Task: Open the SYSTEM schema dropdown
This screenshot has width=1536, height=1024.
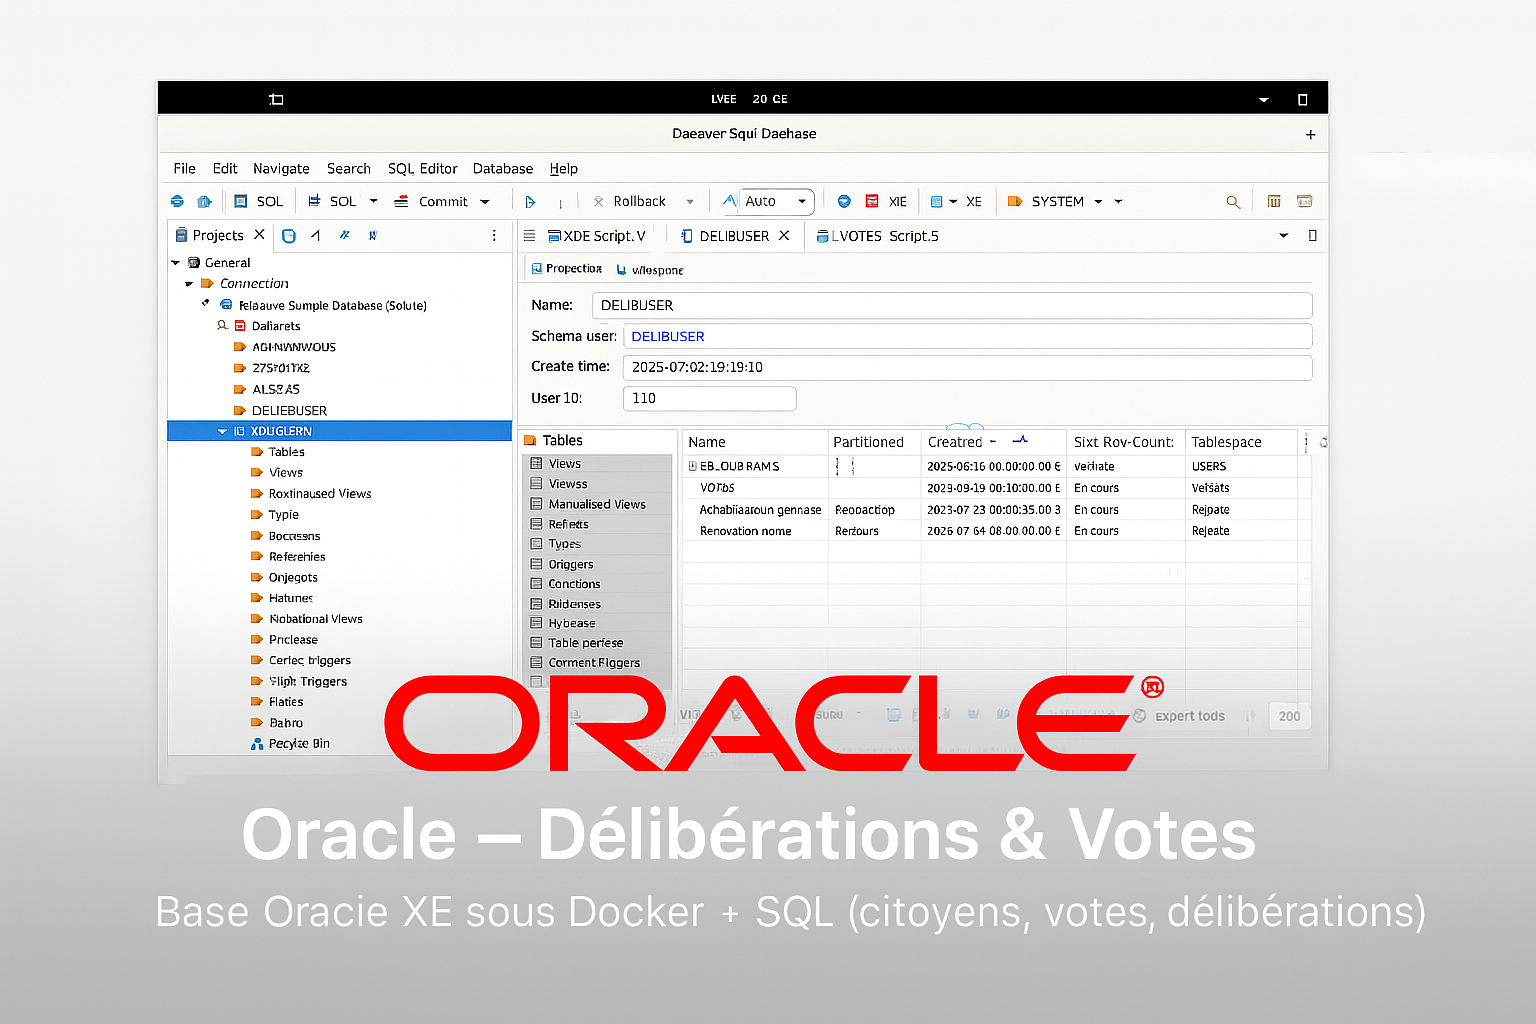Action: 1098,202
